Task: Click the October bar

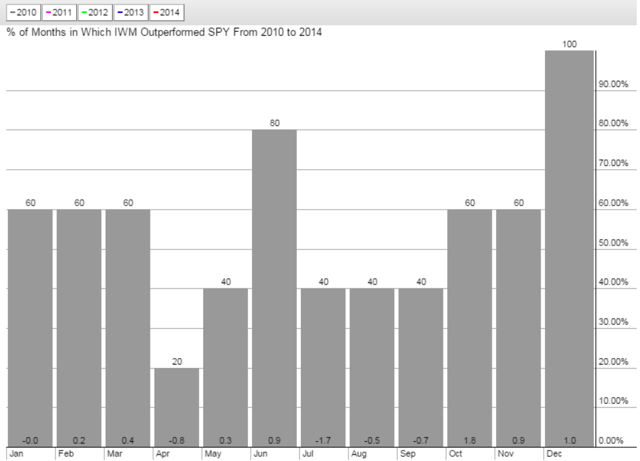Action: 470,328
